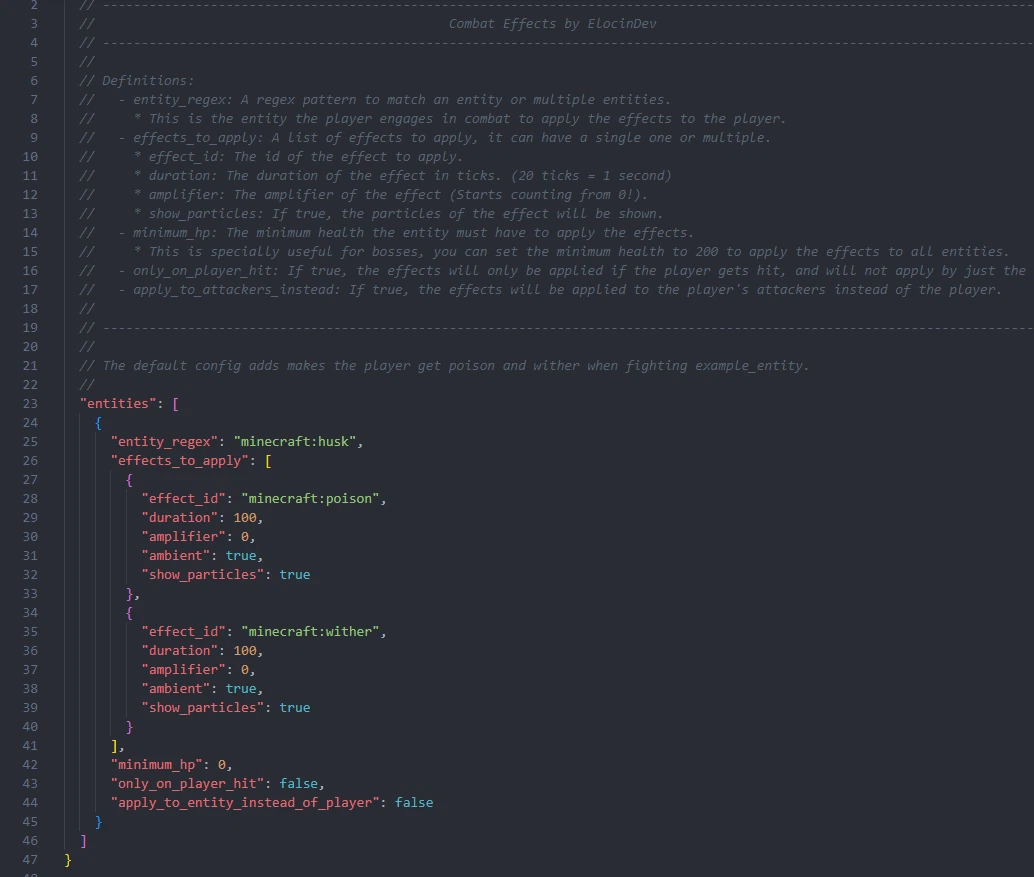Select the "minecraft:poison" effect id value
This screenshot has width=1034, height=877.
click(310, 499)
